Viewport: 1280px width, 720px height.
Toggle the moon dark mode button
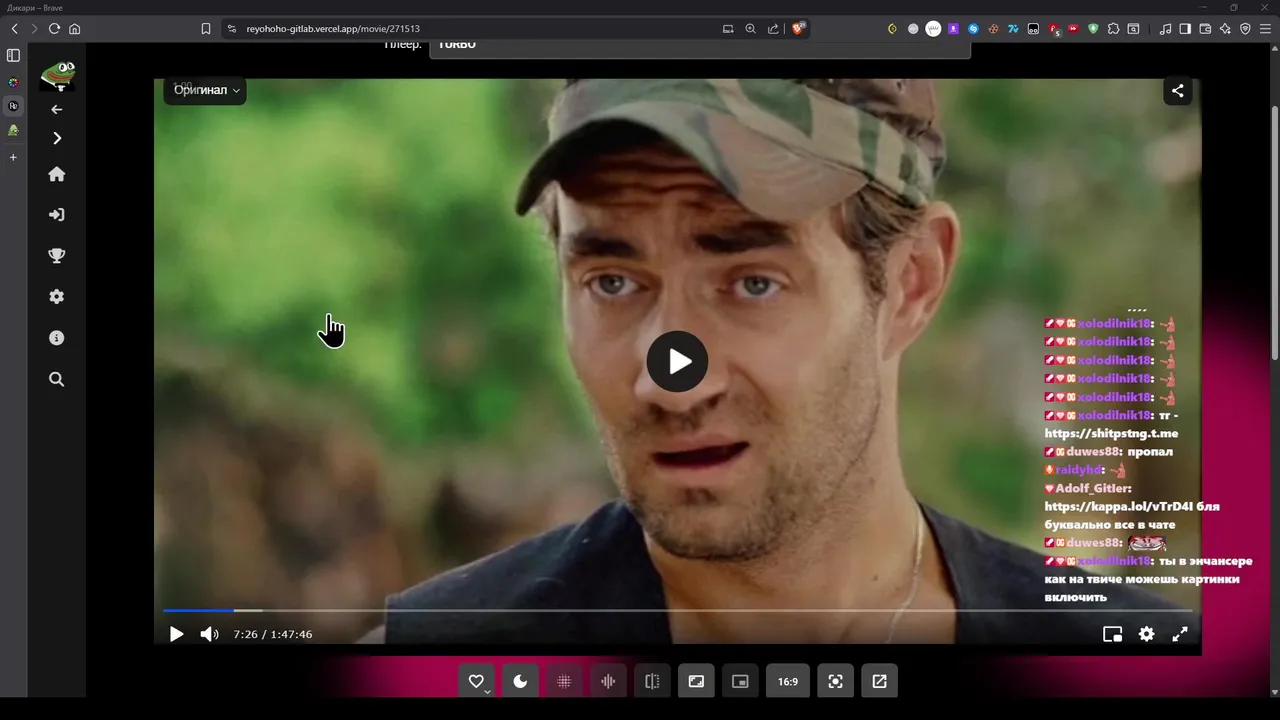(520, 681)
